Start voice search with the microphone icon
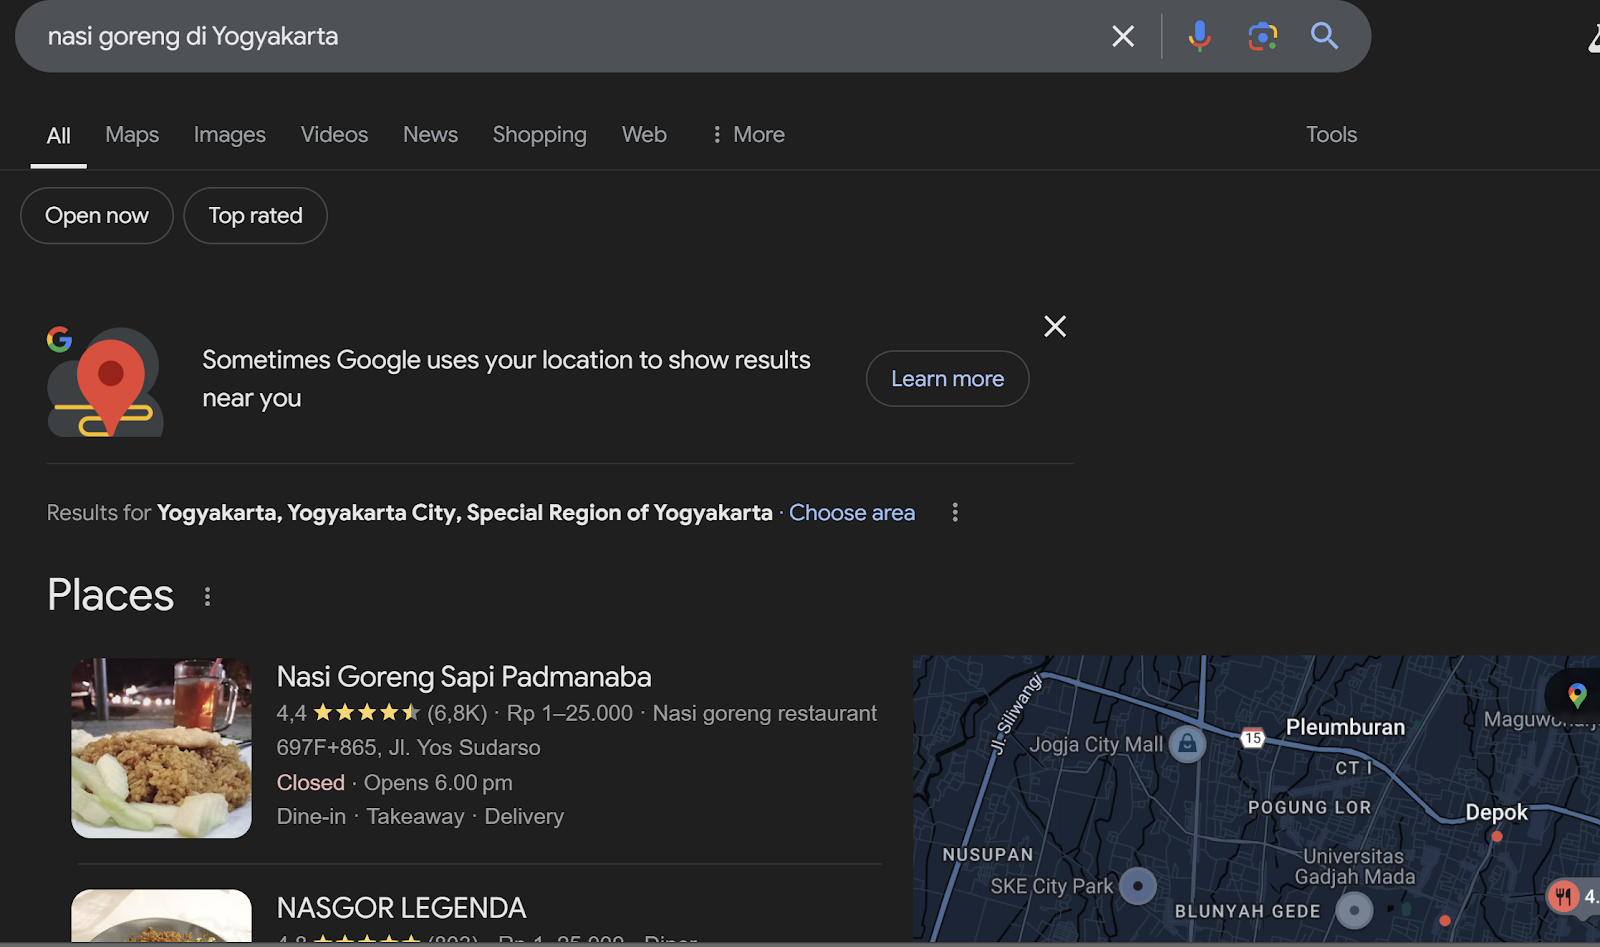The width and height of the screenshot is (1600, 947). (1199, 37)
